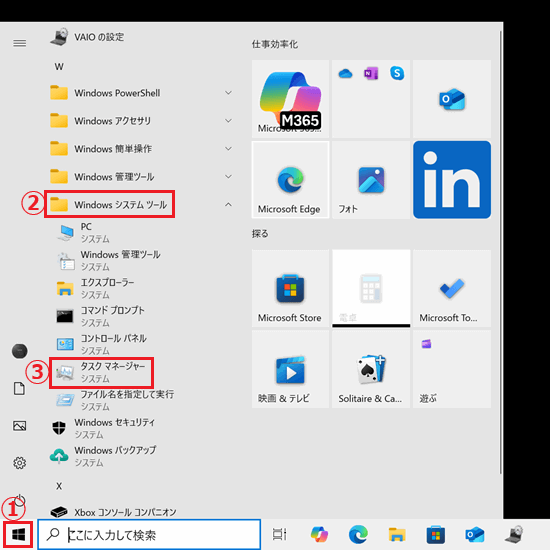The image size is (550, 550).
Task: Expand the Windows PowerShell folder
Action: click(140, 93)
